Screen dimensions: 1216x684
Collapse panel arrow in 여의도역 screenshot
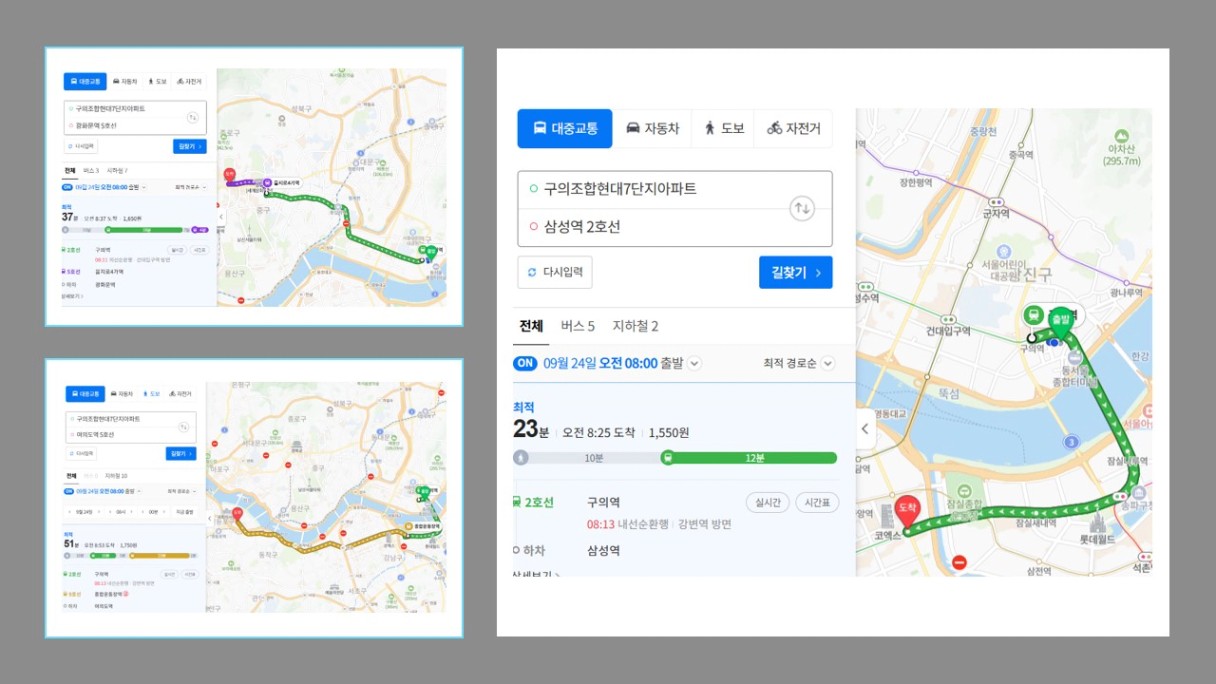(210, 519)
